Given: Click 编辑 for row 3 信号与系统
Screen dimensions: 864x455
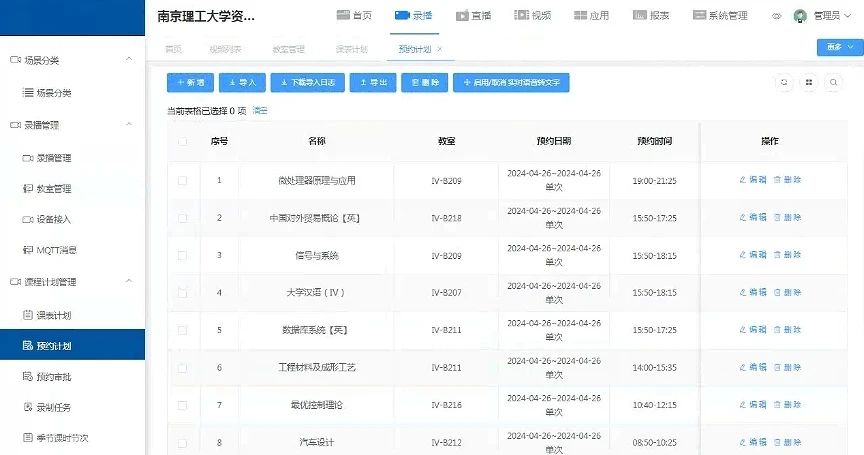Looking at the screenshot, I should point(752,255).
